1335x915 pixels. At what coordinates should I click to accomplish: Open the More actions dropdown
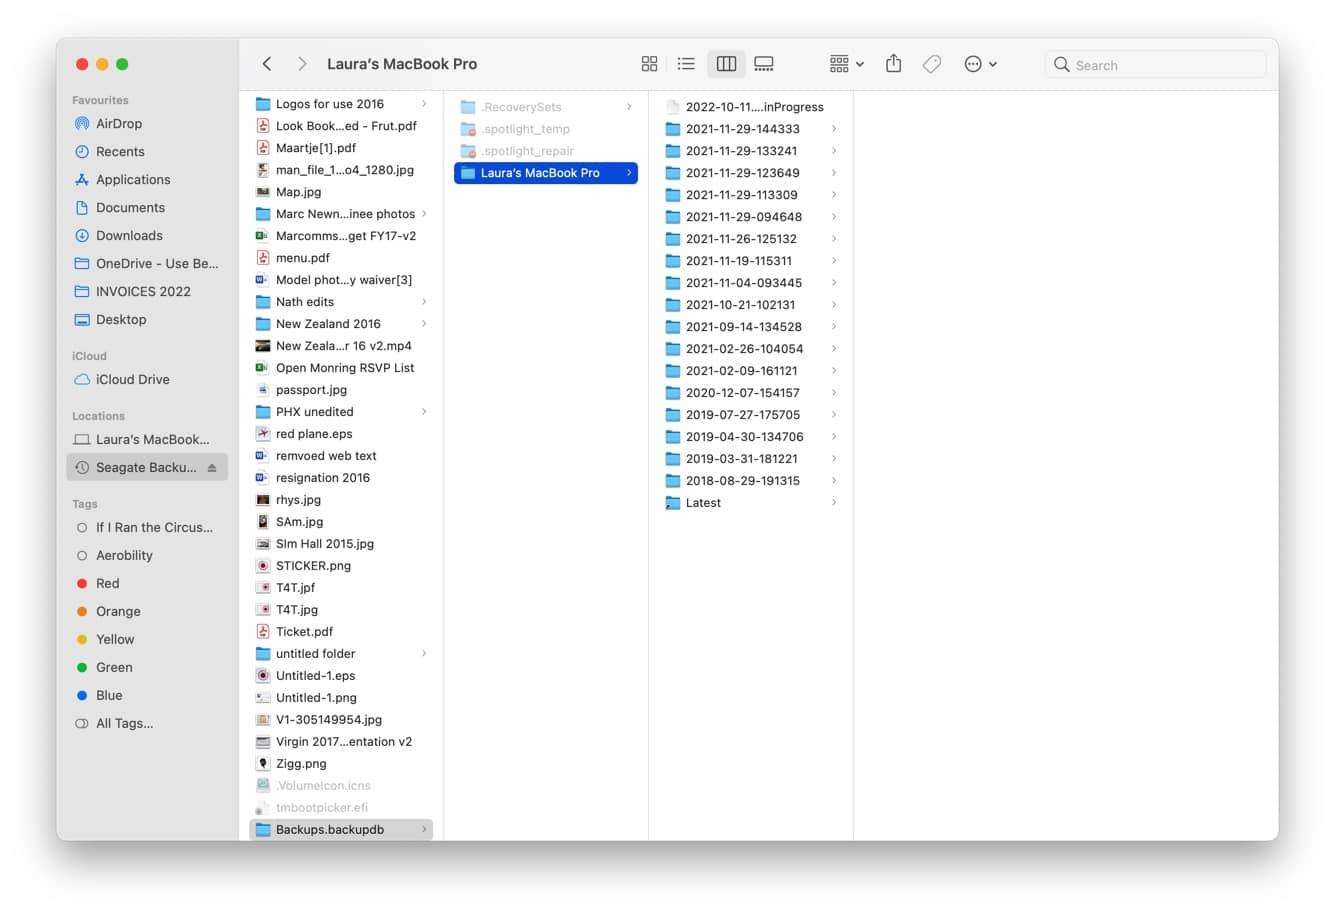[980, 63]
